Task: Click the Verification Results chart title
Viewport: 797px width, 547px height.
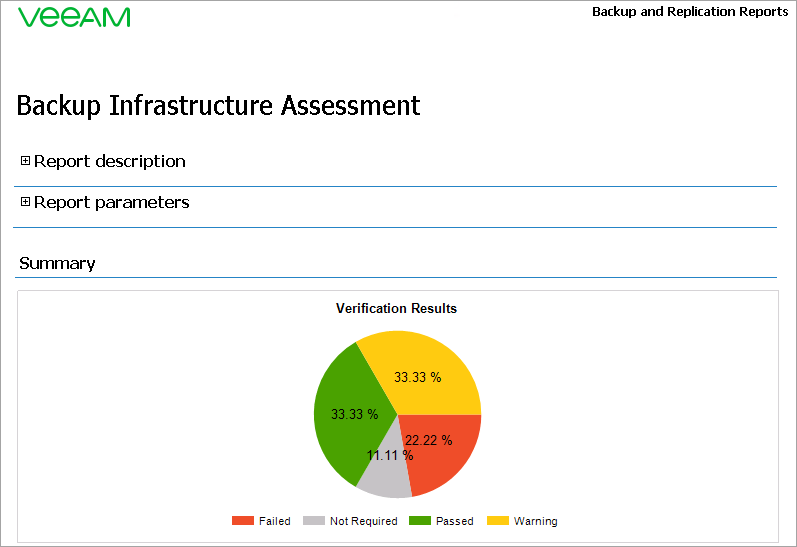Action: pyautogui.click(x=396, y=309)
